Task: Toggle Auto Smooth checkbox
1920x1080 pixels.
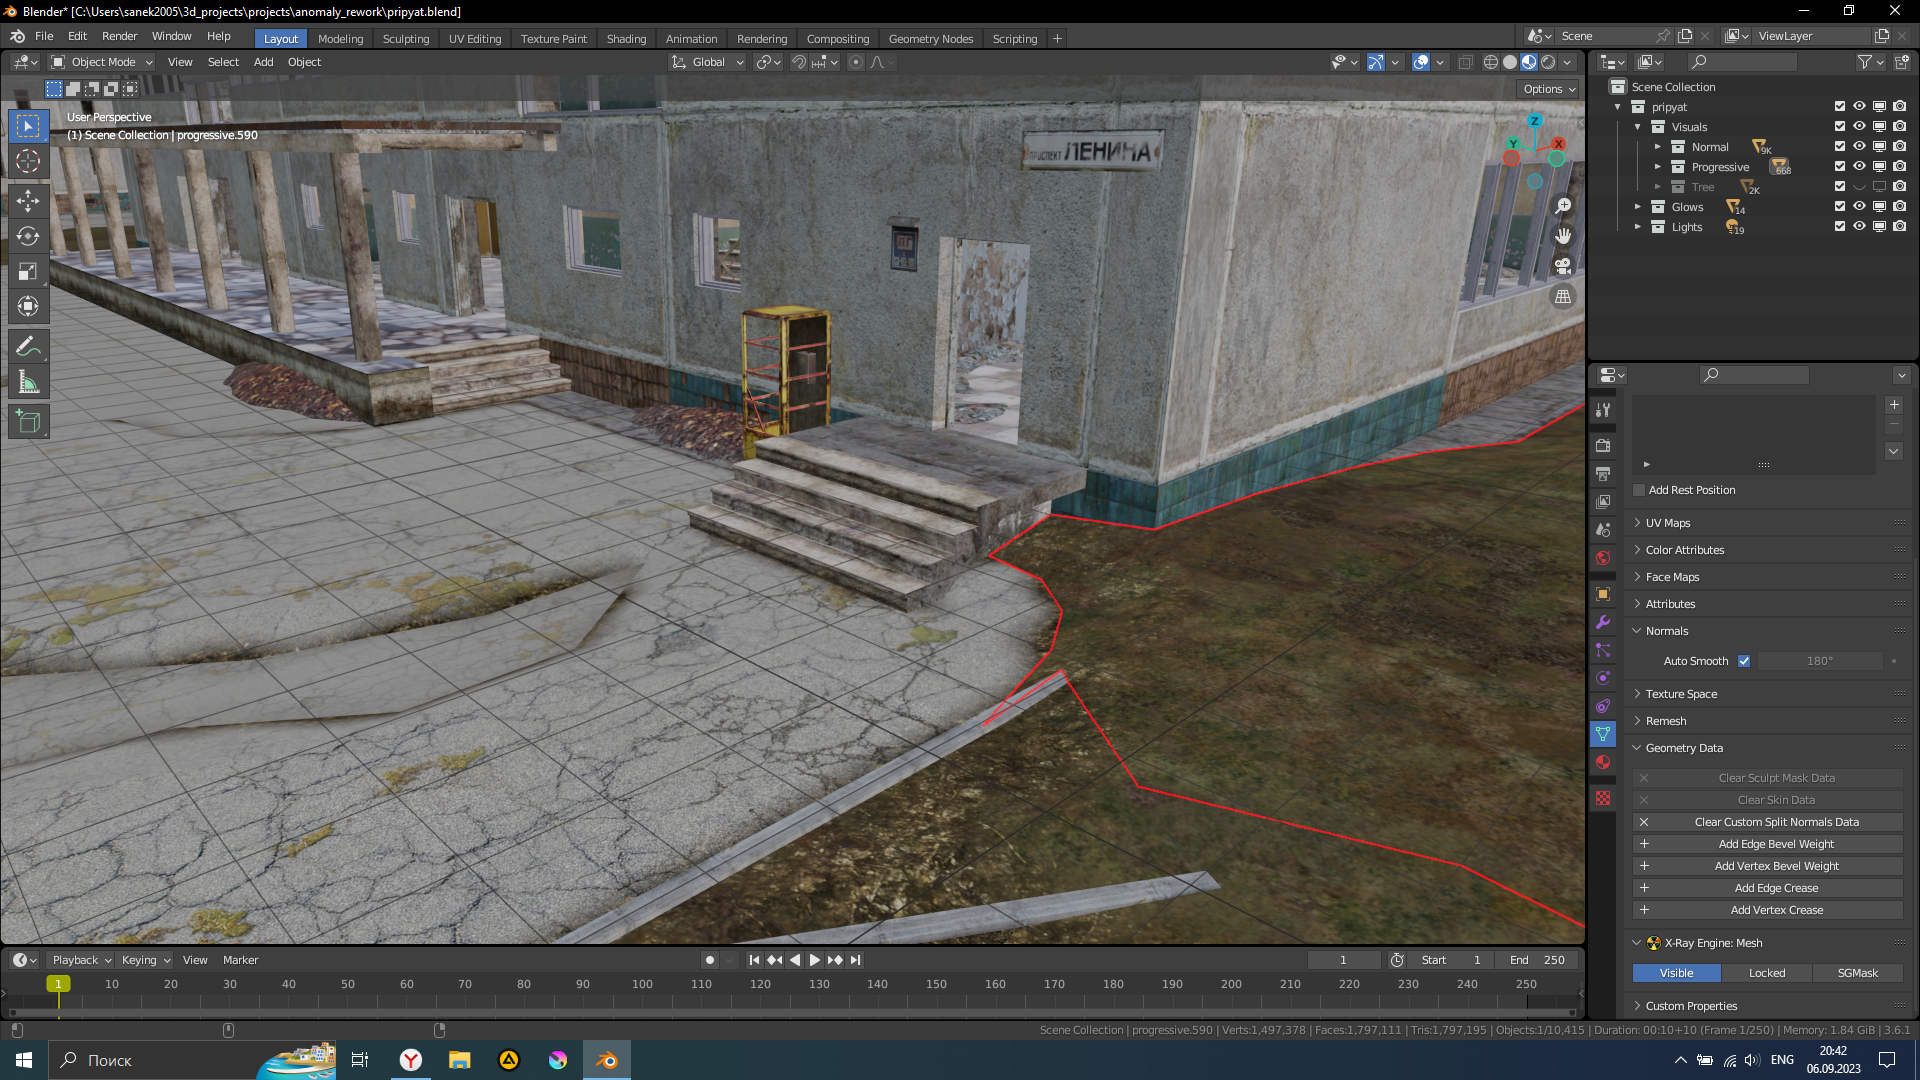Action: 1744,661
